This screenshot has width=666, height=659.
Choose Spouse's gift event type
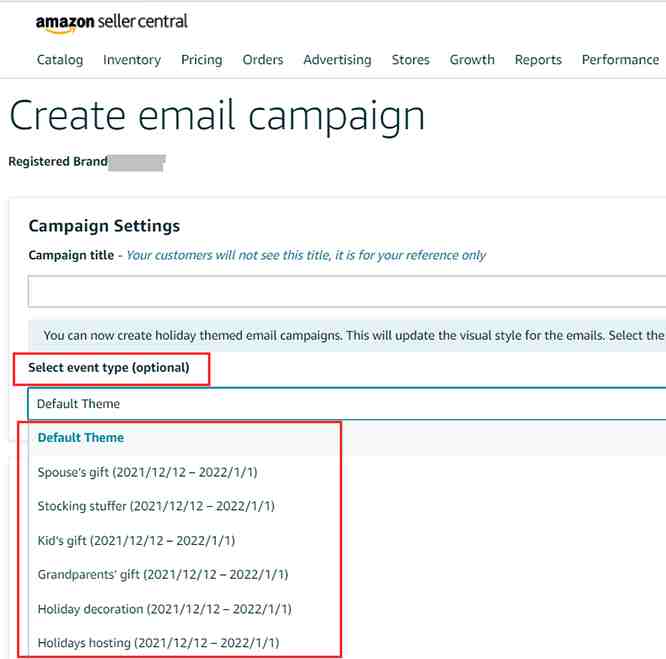coord(147,472)
